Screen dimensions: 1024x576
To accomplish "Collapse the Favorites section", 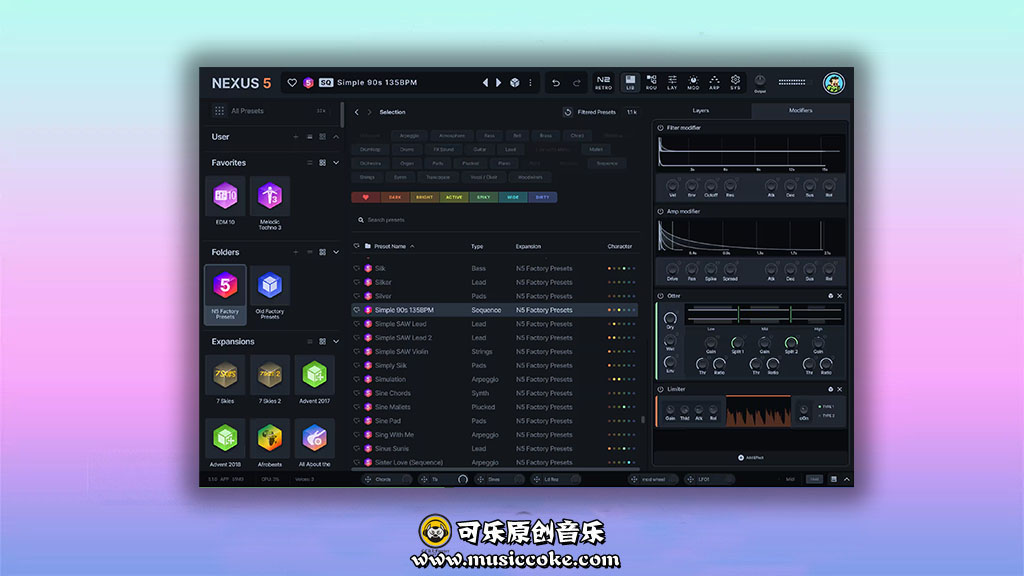I will pos(336,163).
